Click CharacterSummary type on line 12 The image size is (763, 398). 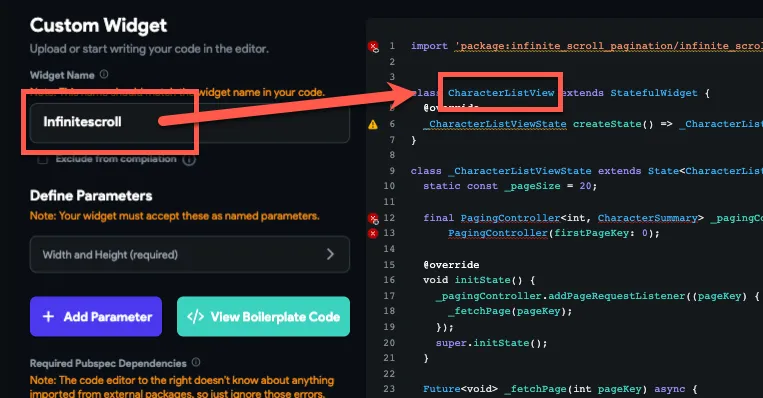(647, 218)
